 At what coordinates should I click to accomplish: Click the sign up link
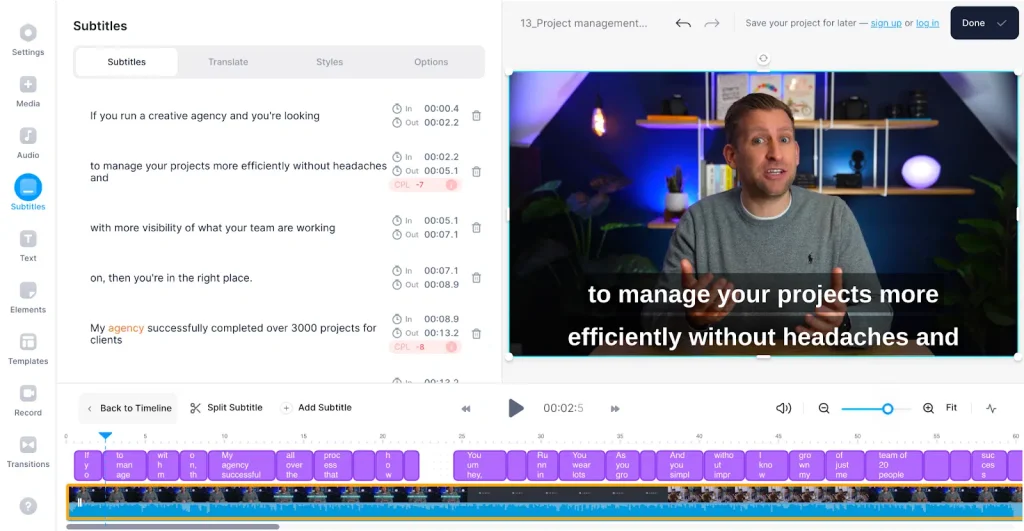(885, 23)
